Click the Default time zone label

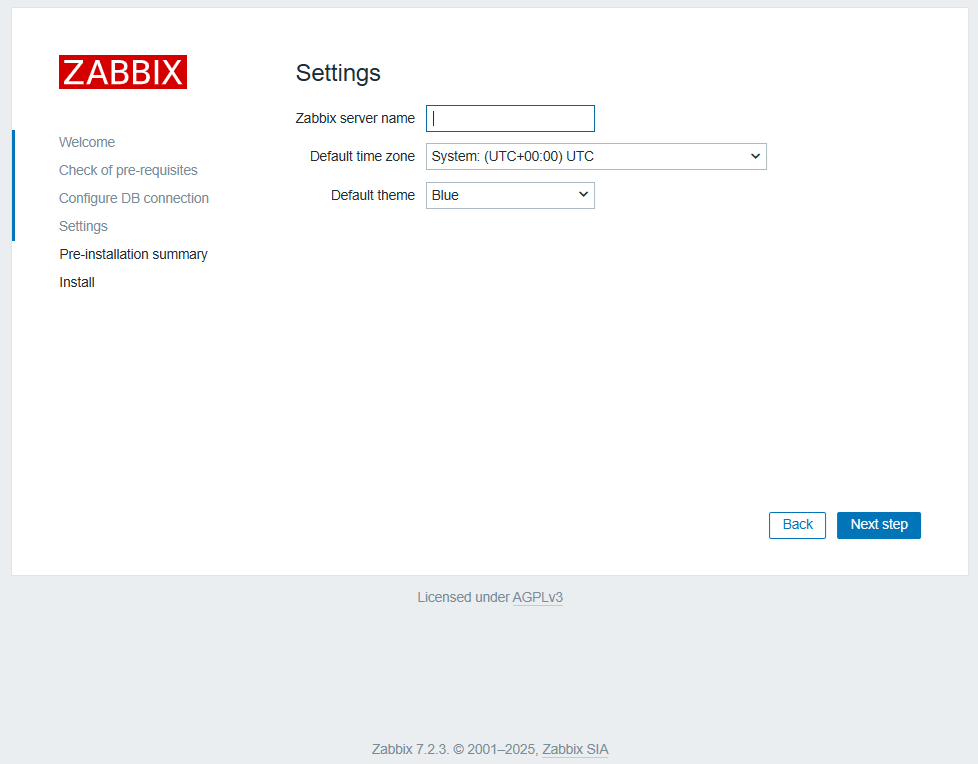click(362, 157)
